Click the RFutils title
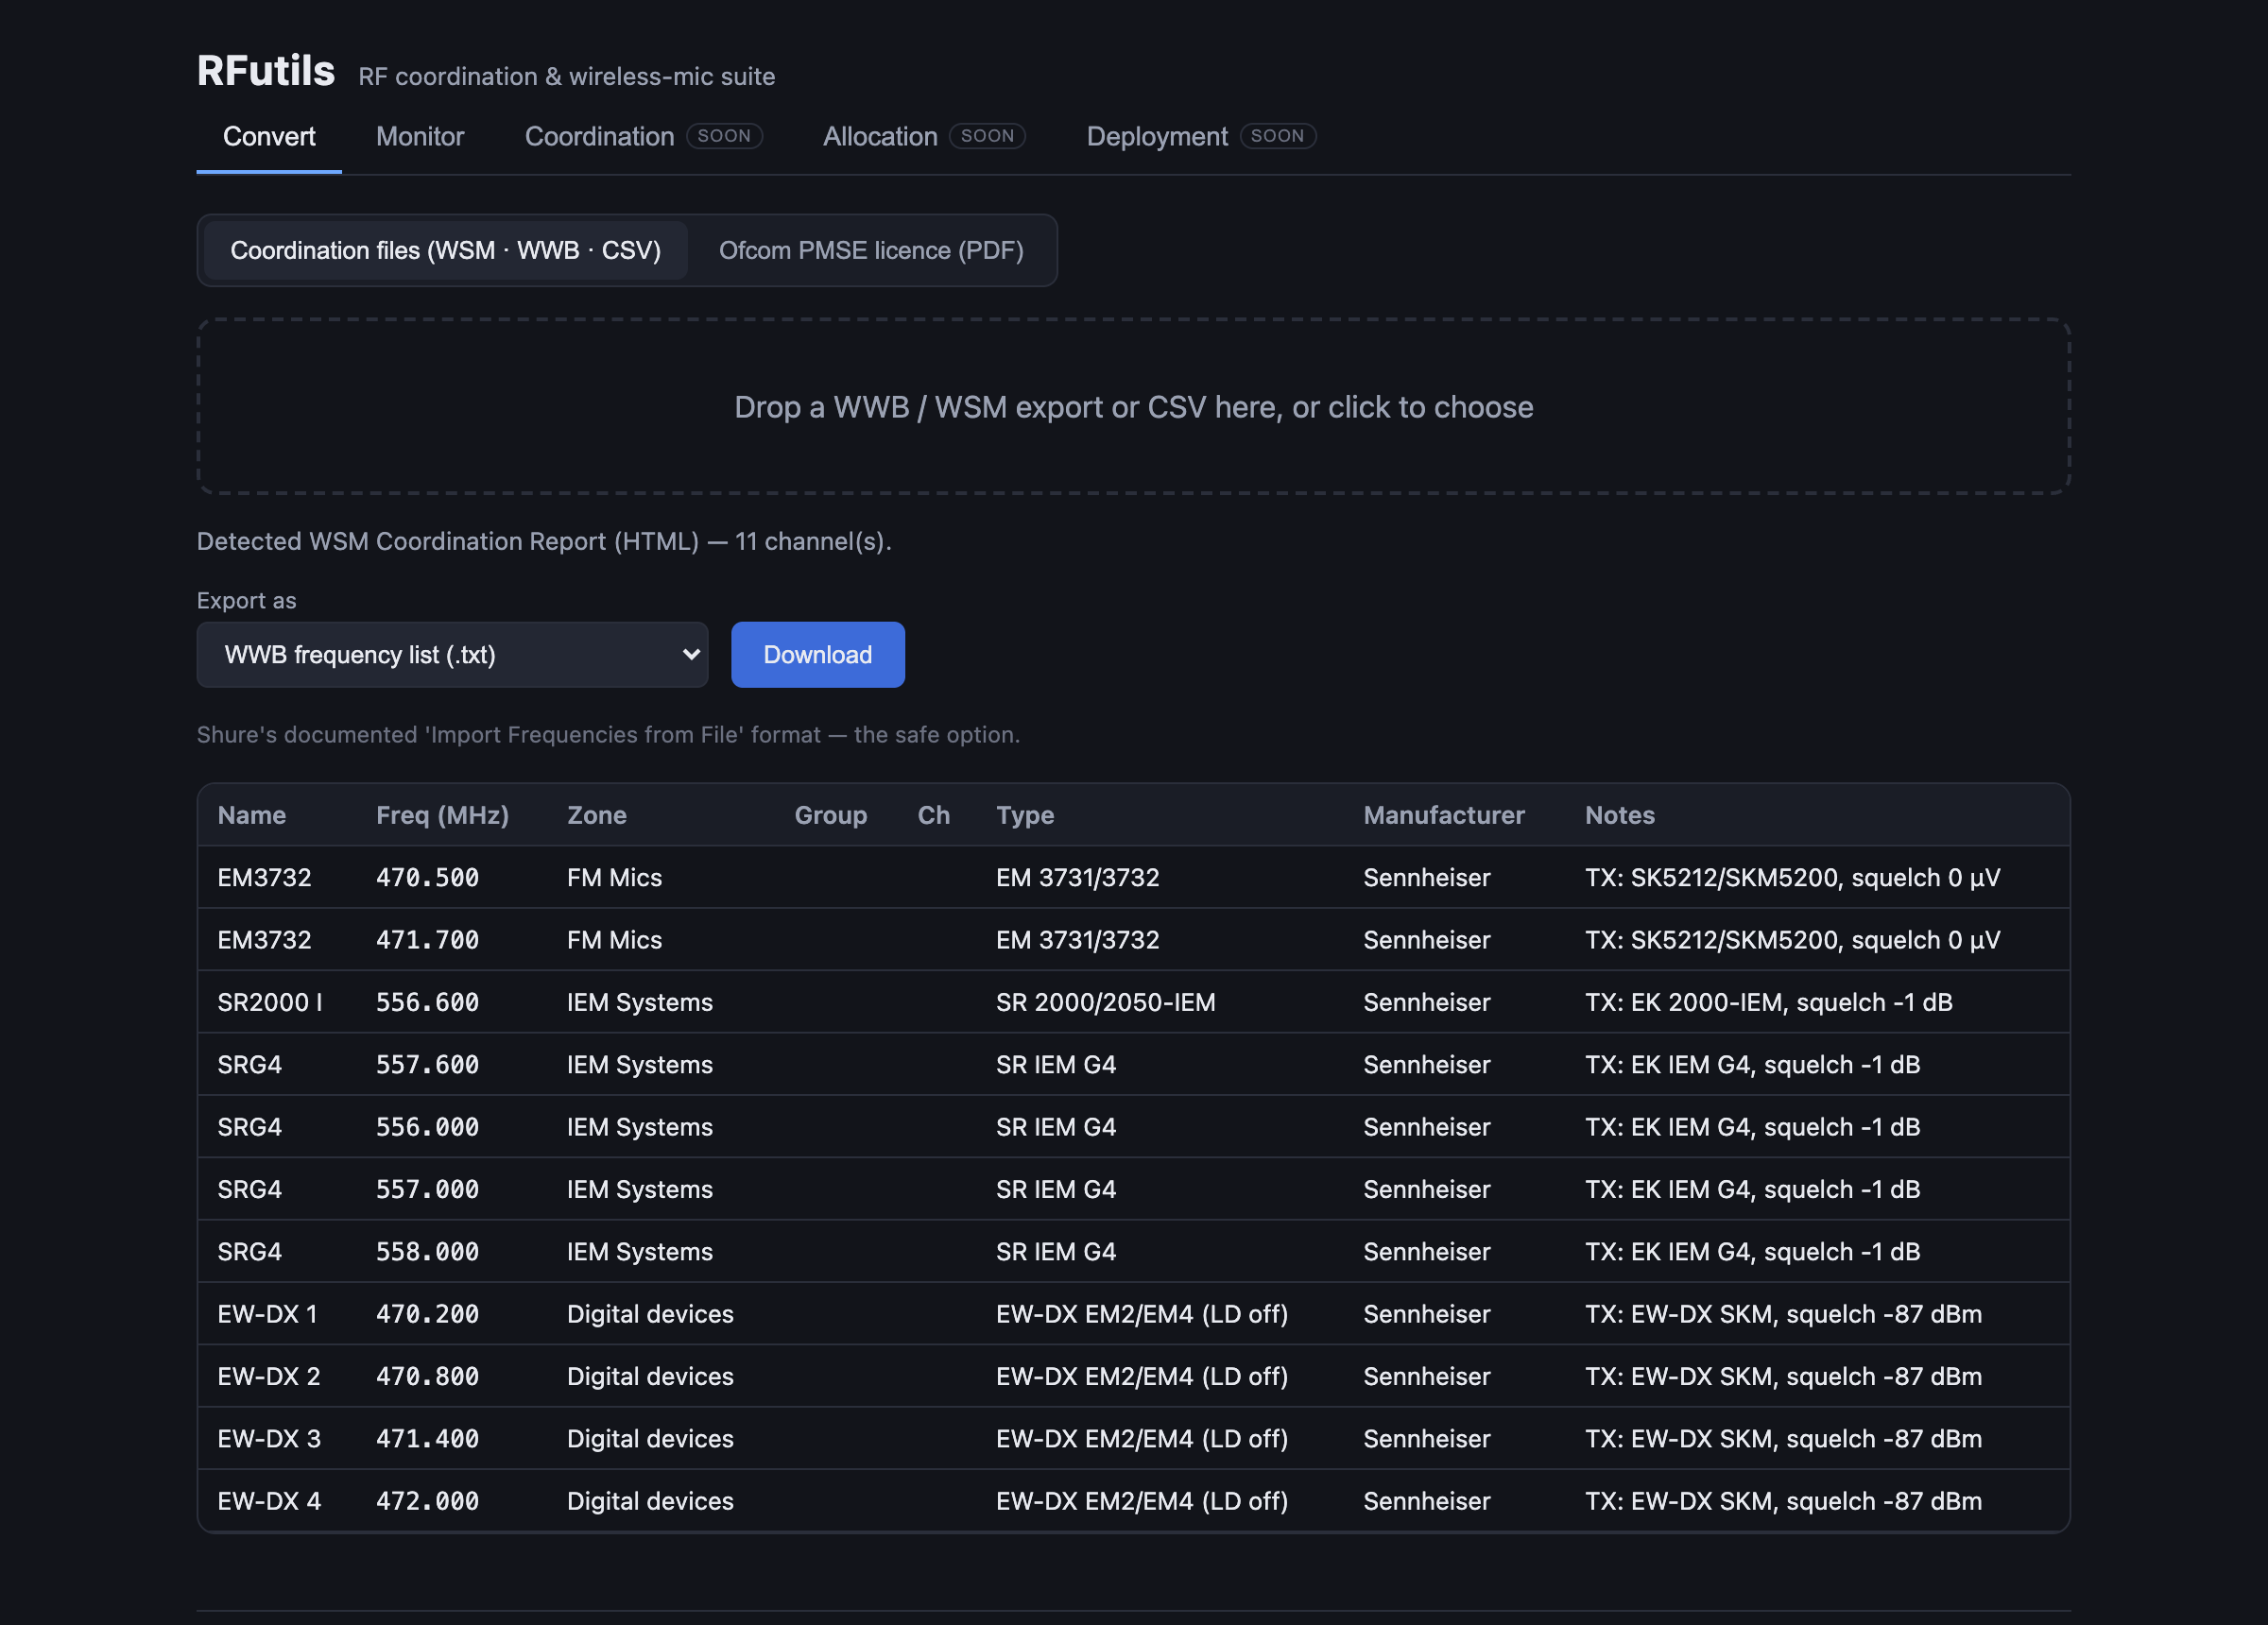Viewport: 2268px width, 1625px height. pos(266,71)
